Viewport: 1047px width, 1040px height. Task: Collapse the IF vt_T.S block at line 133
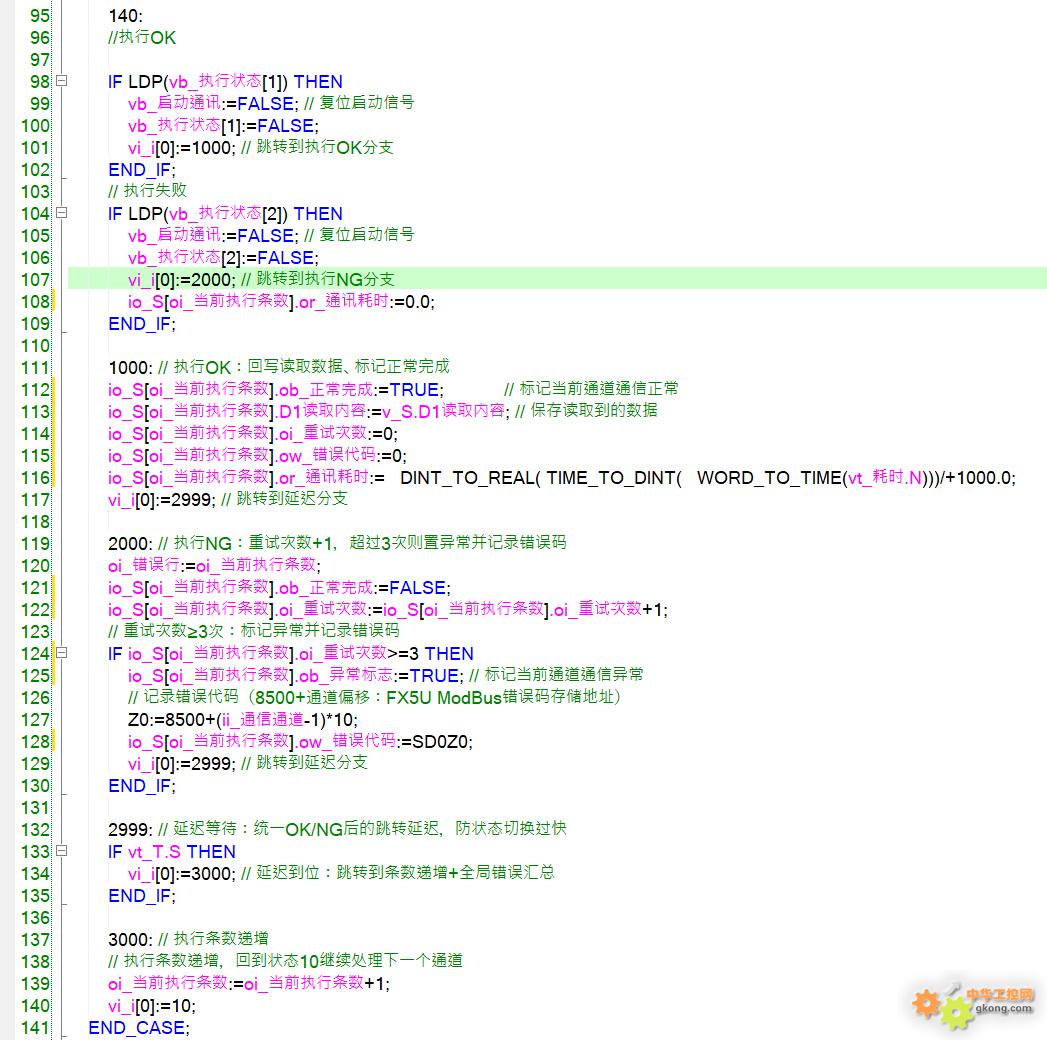point(62,852)
